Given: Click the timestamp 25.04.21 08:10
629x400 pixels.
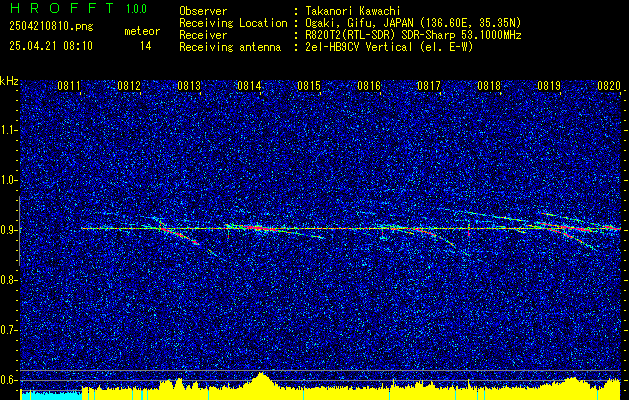Looking at the screenshot, I should tap(51, 46).
